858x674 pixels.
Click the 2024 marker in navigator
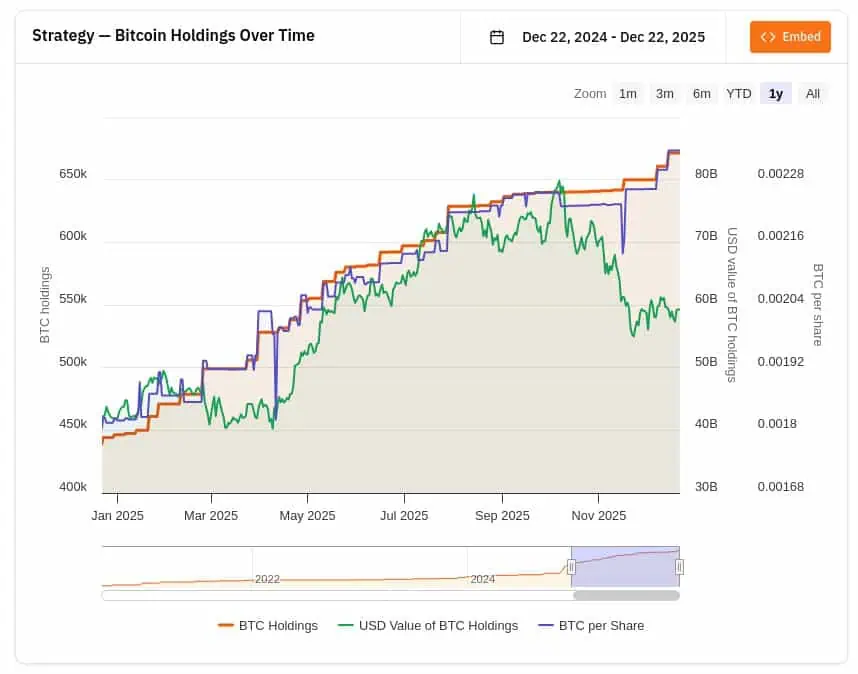pyautogui.click(x=483, y=579)
